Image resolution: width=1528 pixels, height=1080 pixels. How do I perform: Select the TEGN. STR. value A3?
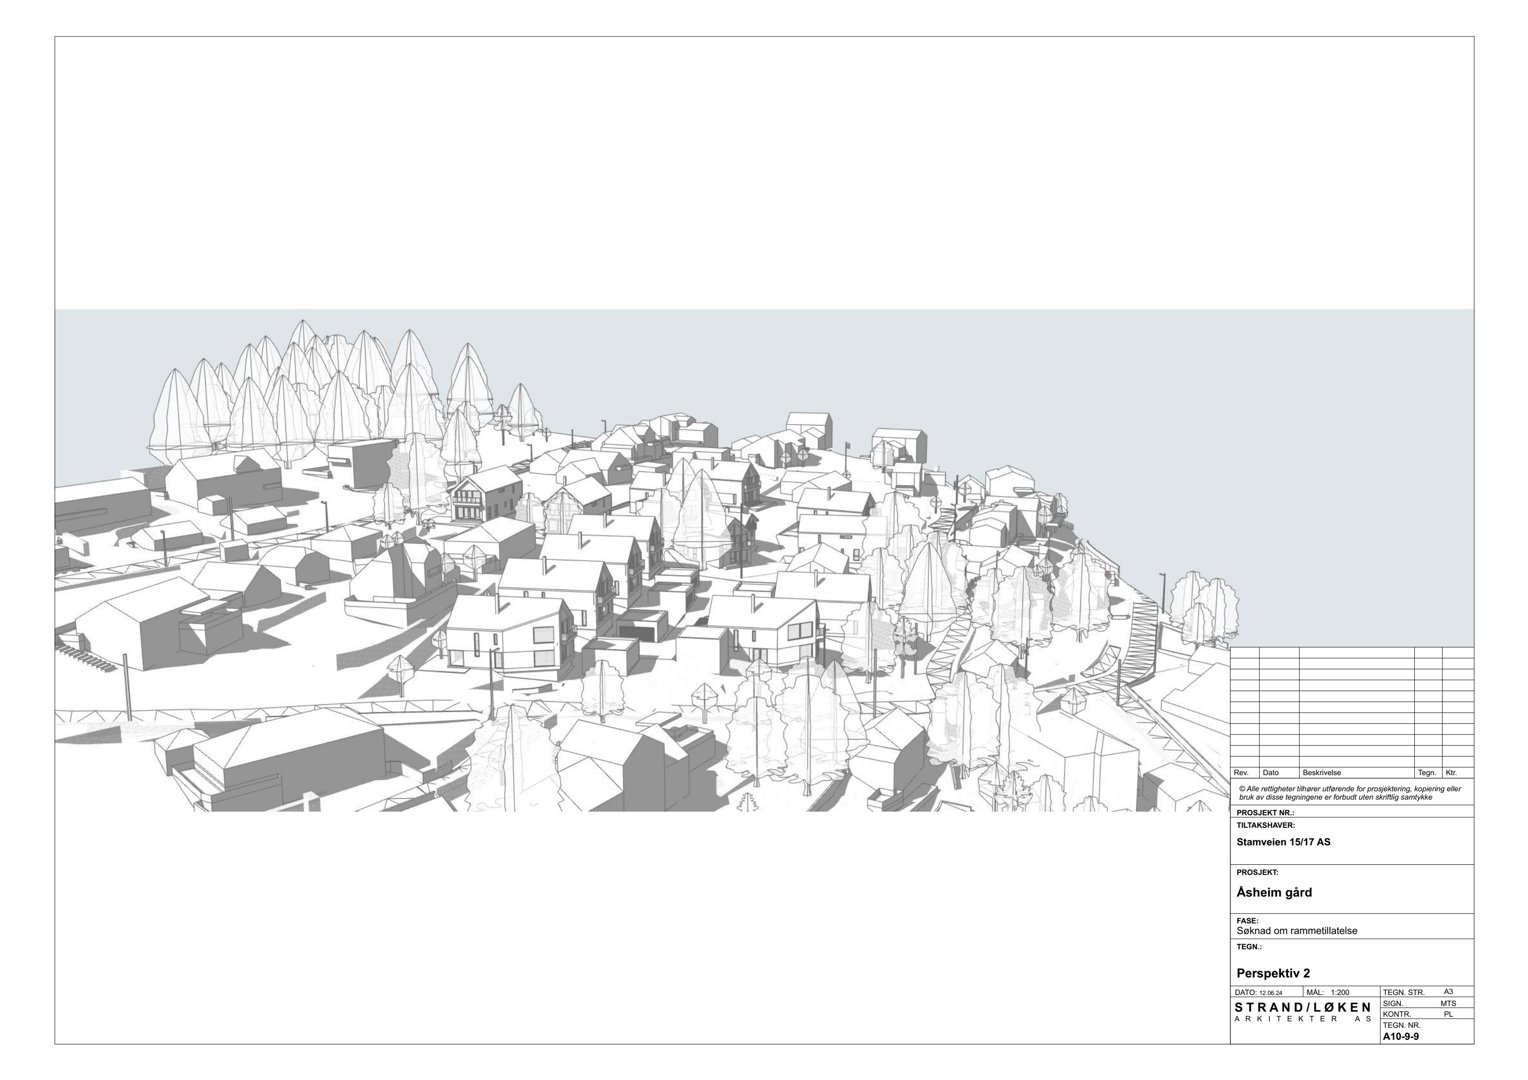point(1450,992)
